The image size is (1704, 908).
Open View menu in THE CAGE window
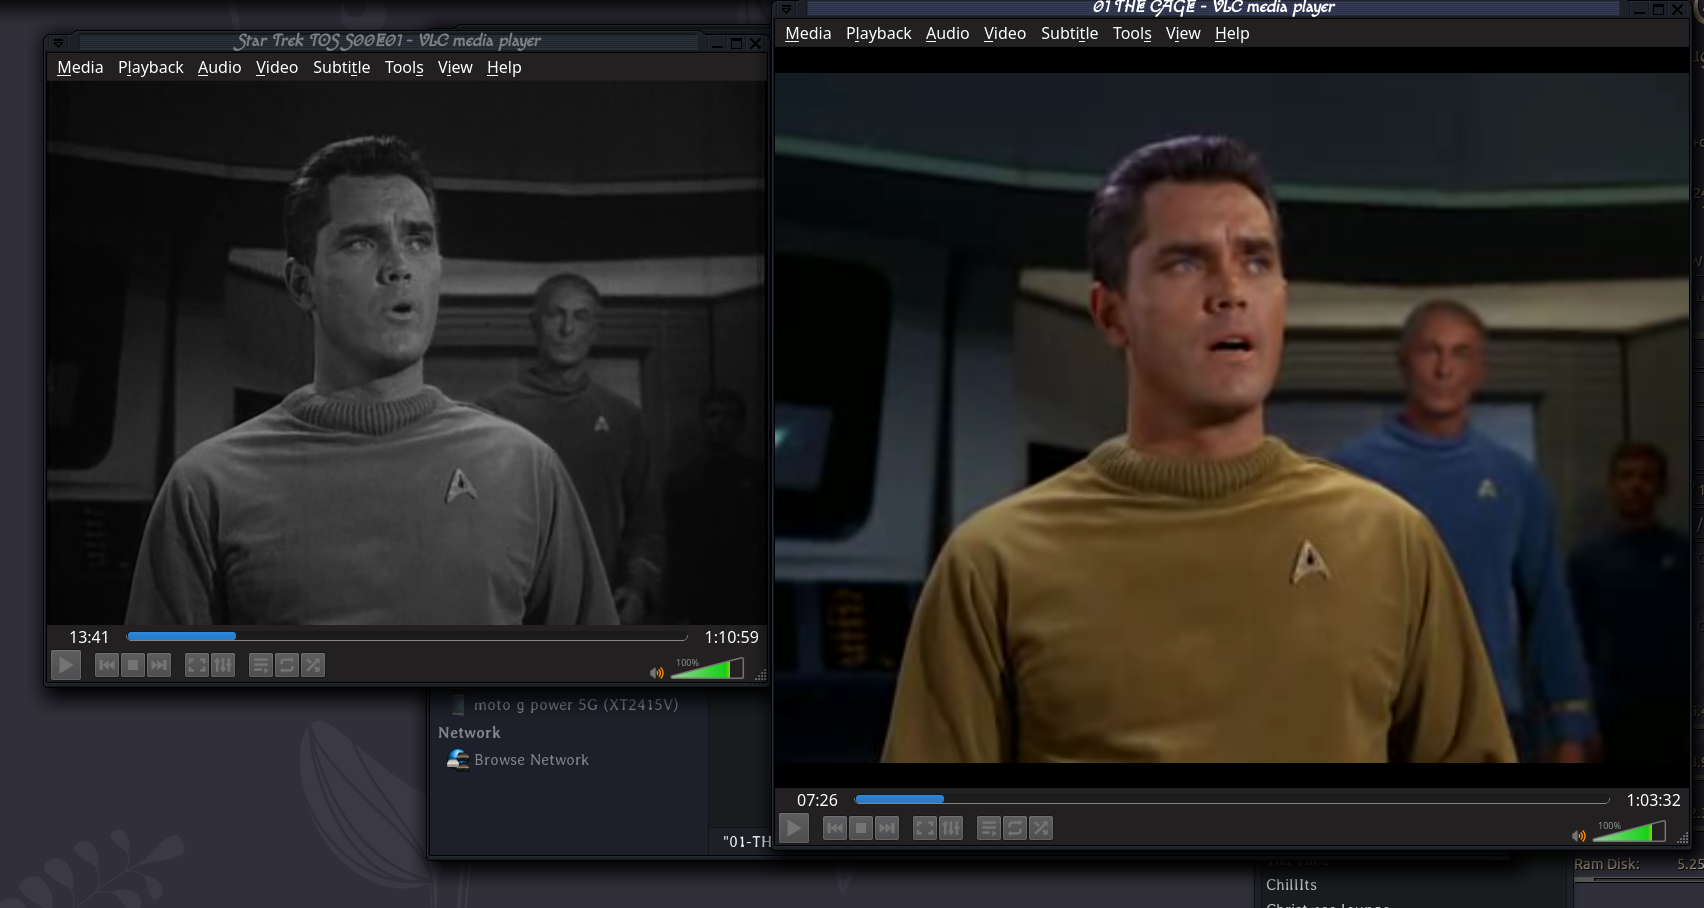(x=1183, y=33)
